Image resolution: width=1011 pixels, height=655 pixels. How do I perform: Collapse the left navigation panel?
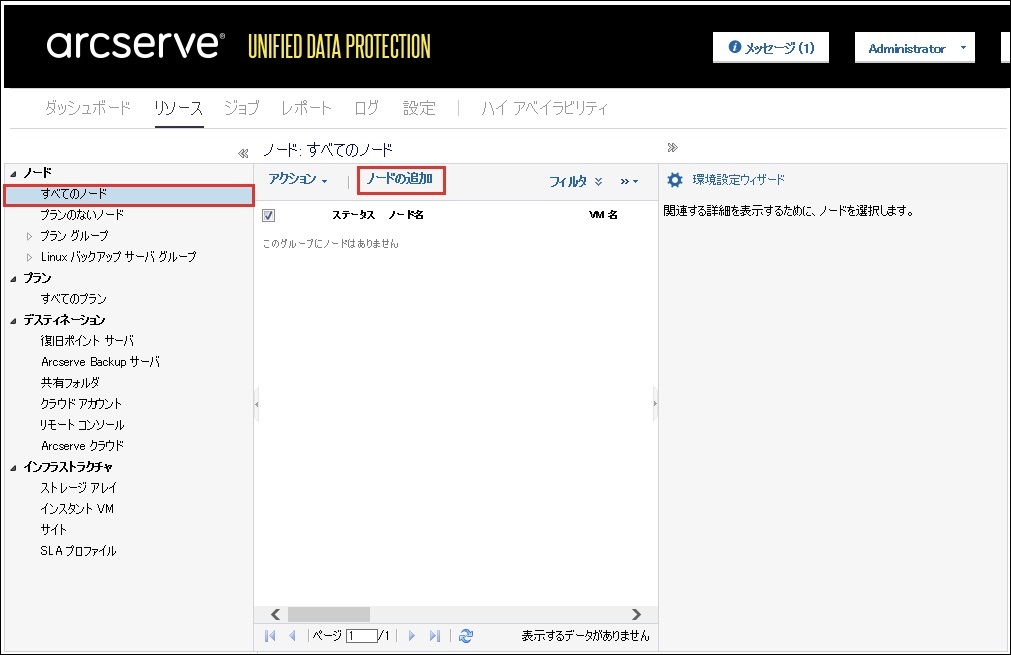tap(242, 153)
